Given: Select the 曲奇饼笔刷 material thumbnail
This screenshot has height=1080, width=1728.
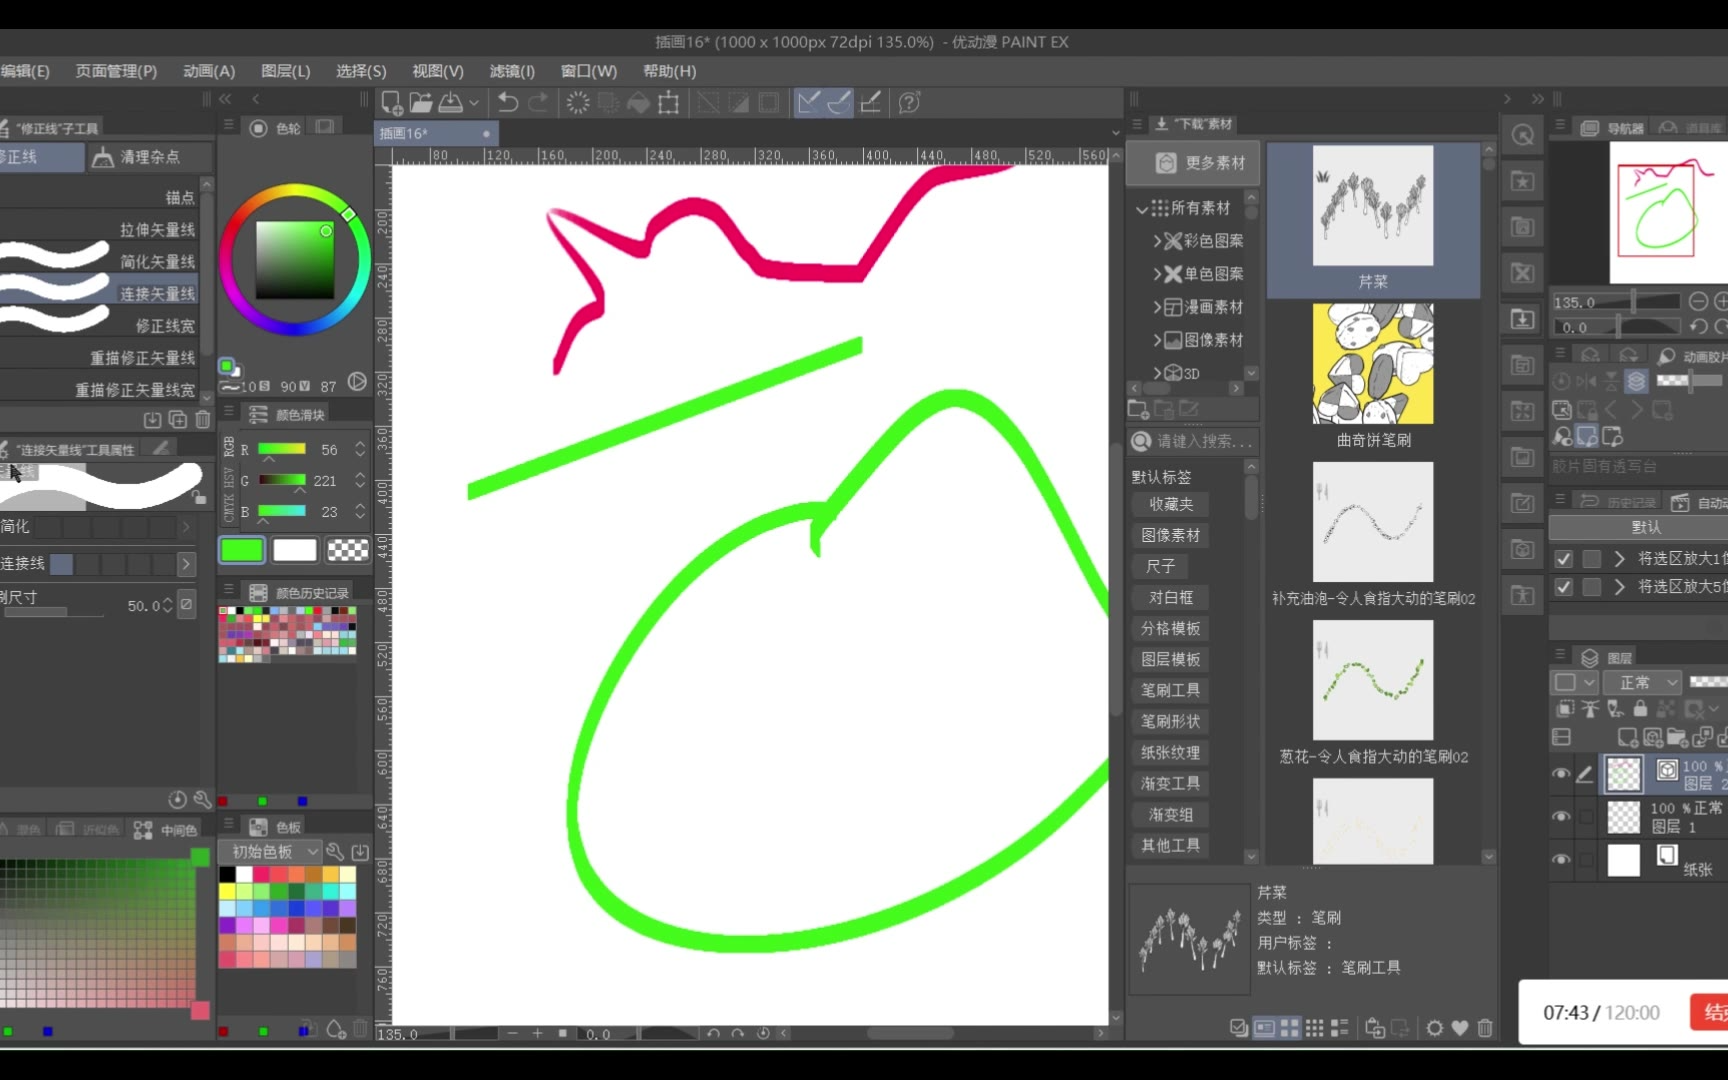Looking at the screenshot, I should coord(1373,365).
